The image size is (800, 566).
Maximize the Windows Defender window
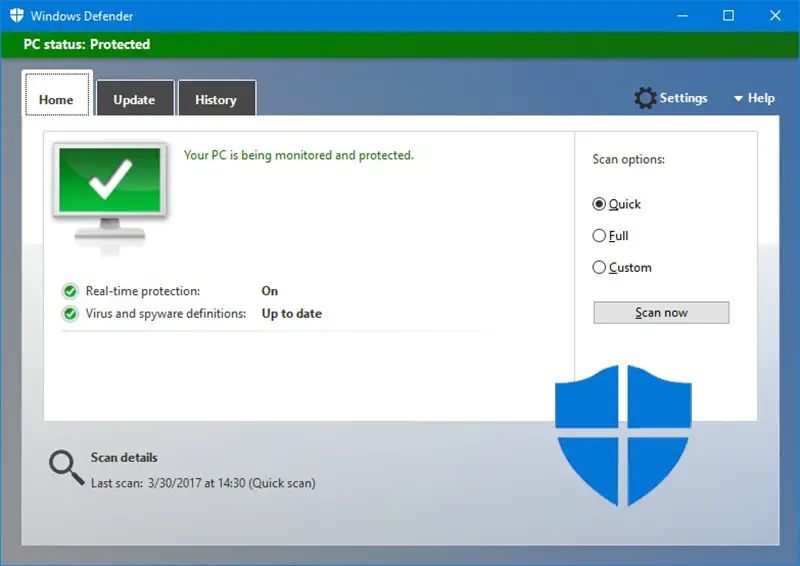[729, 16]
